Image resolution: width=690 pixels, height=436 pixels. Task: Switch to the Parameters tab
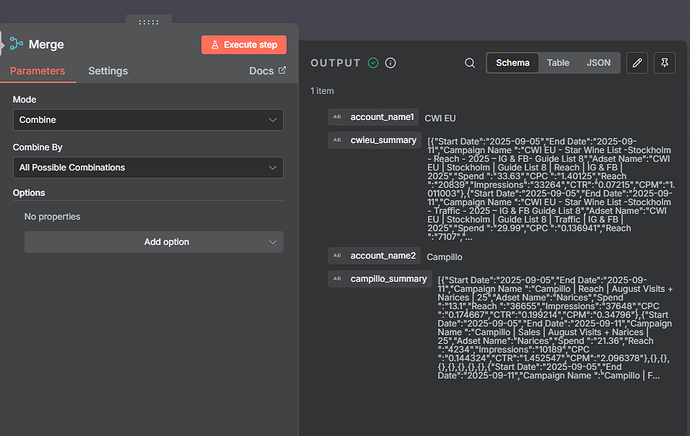click(x=38, y=71)
